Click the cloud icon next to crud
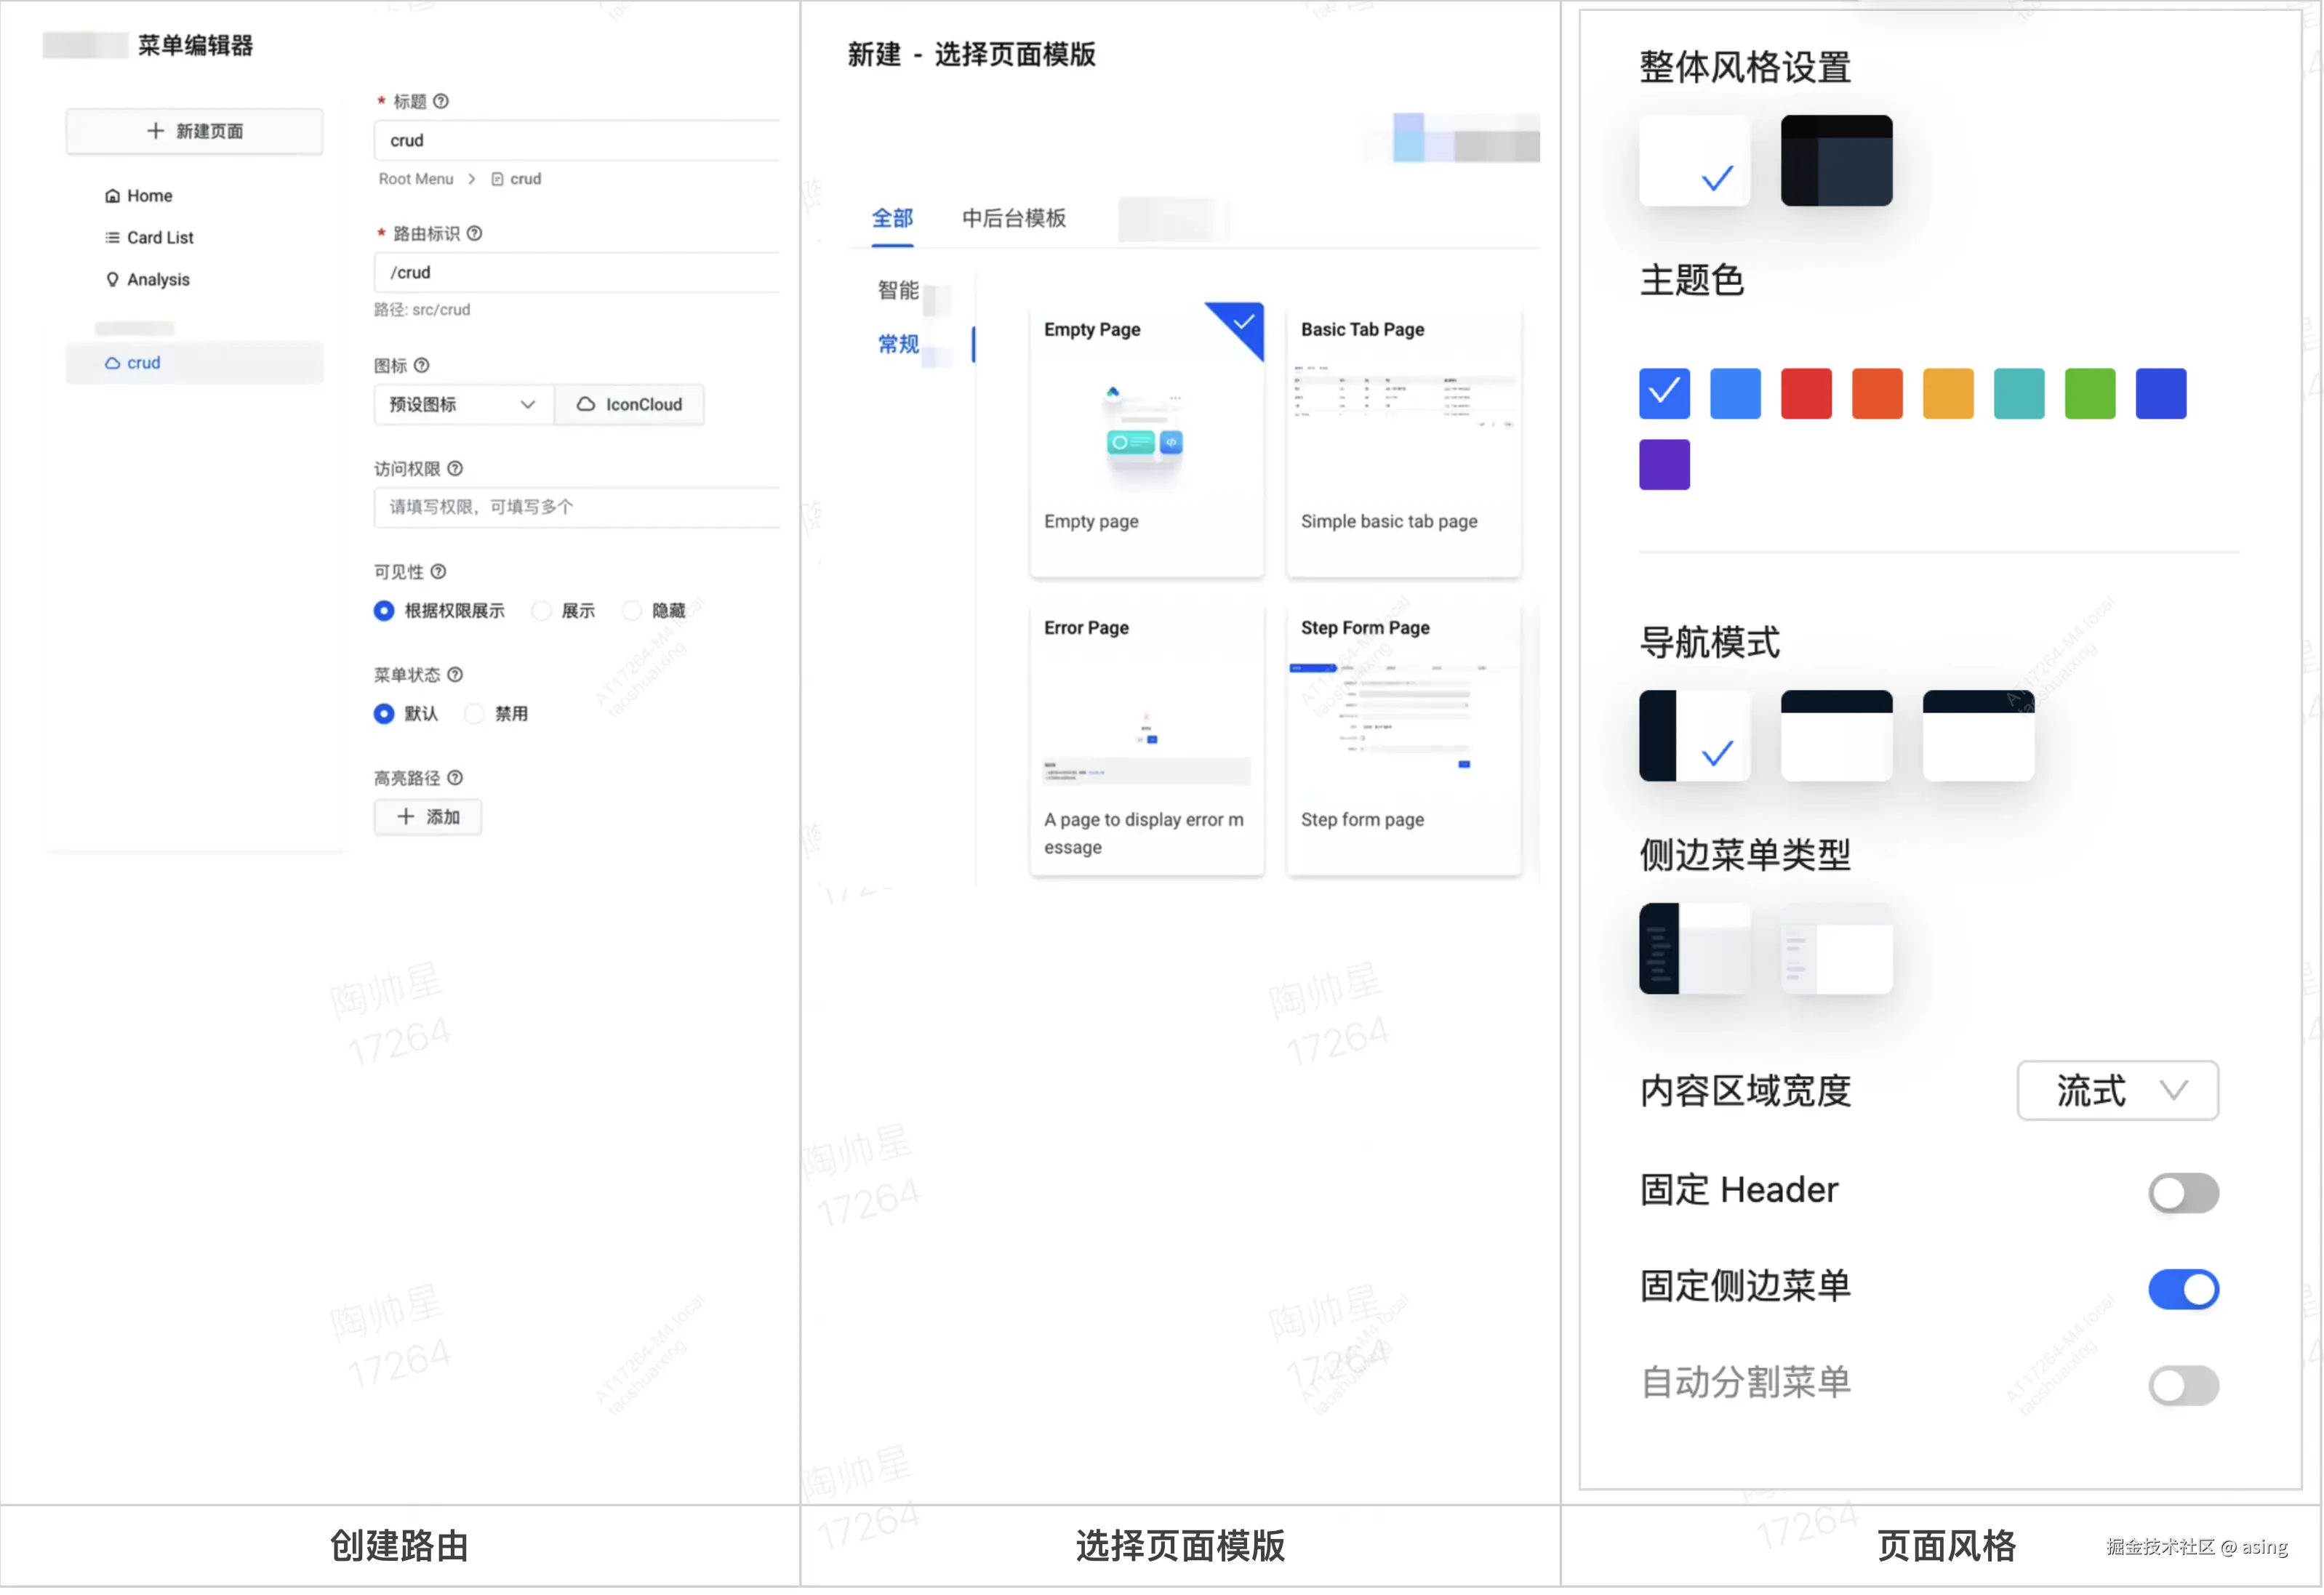The height and width of the screenshot is (1595, 2324). pos(111,362)
